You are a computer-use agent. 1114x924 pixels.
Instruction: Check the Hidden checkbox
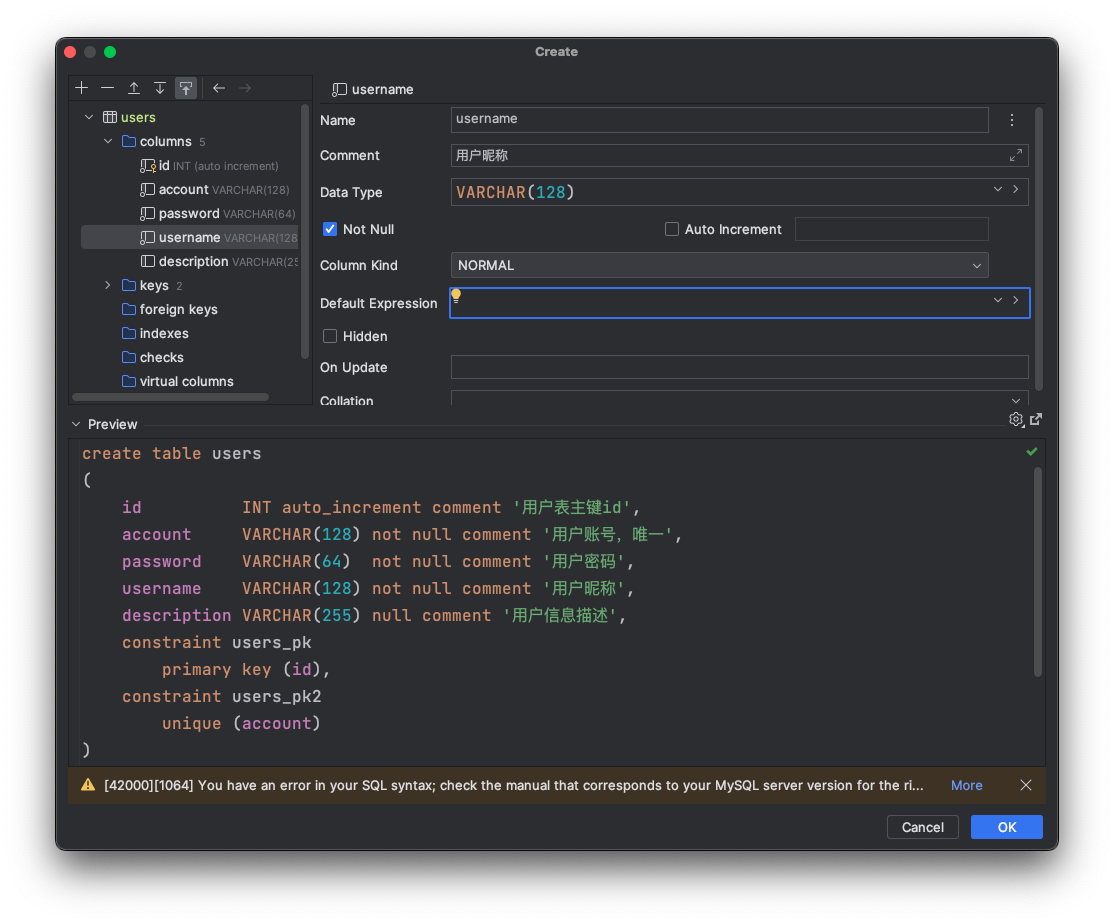[x=330, y=336]
